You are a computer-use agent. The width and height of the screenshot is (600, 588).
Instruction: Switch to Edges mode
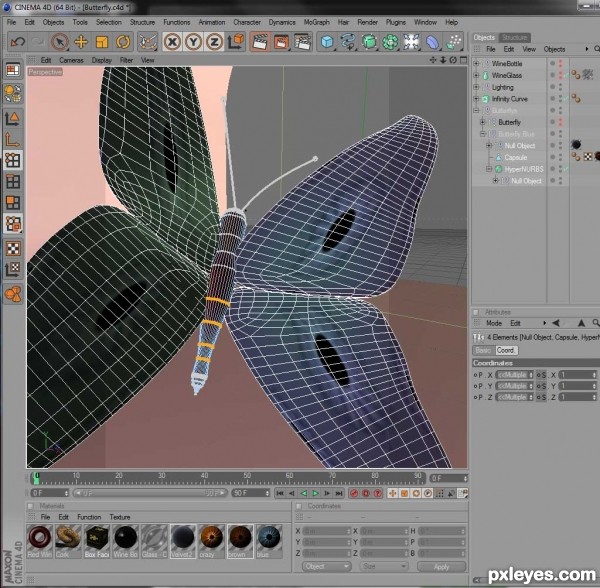point(13,181)
